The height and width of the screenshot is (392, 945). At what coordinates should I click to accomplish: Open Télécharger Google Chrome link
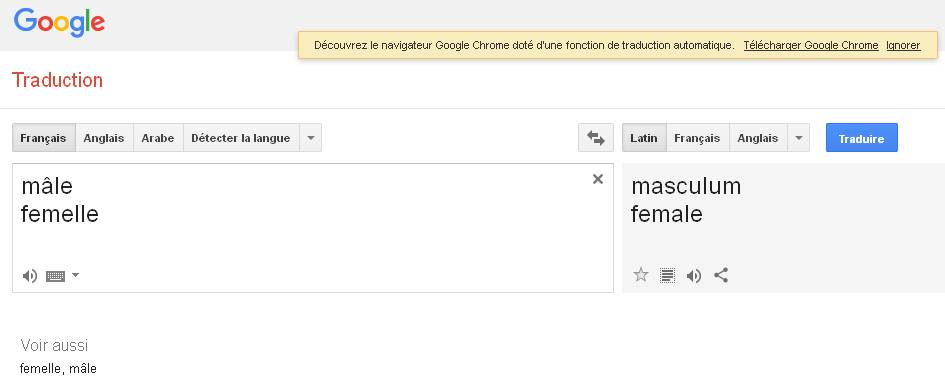click(x=811, y=45)
